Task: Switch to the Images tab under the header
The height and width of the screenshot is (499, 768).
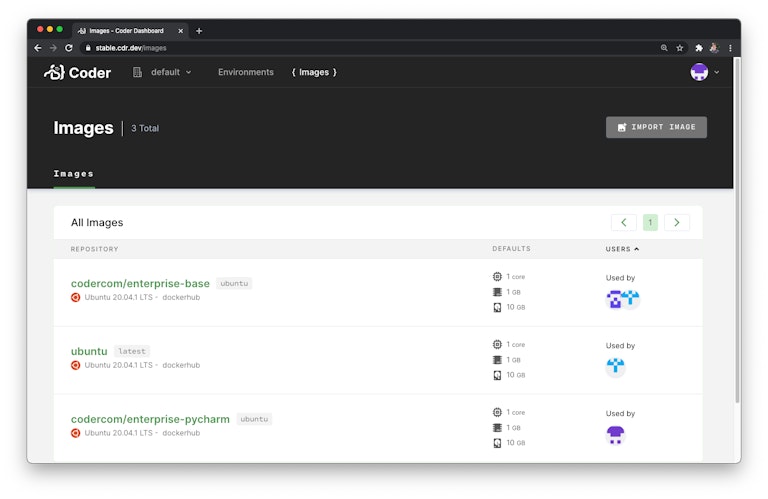Action: (x=73, y=173)
